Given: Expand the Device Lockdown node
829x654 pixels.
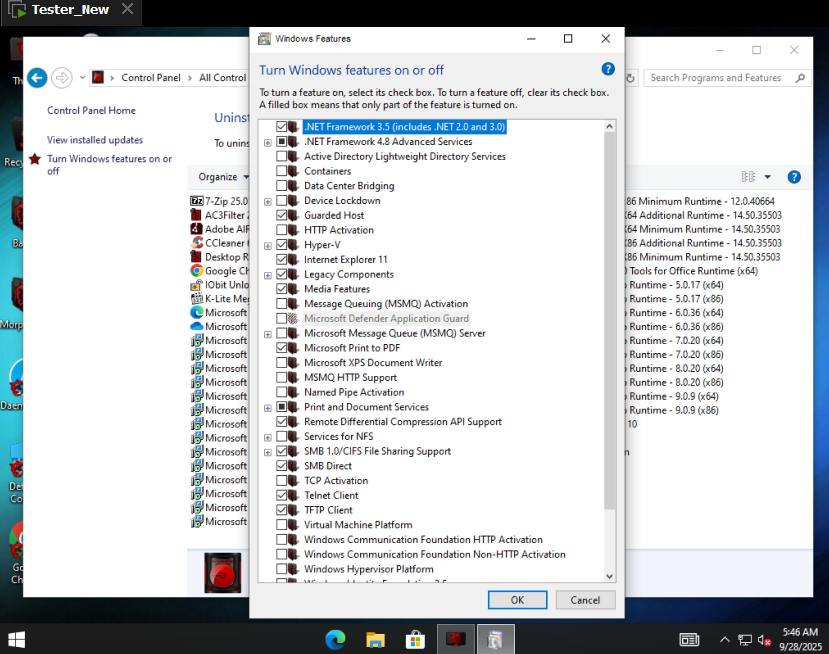Looking at the screenshot, I should coord(268,202).
